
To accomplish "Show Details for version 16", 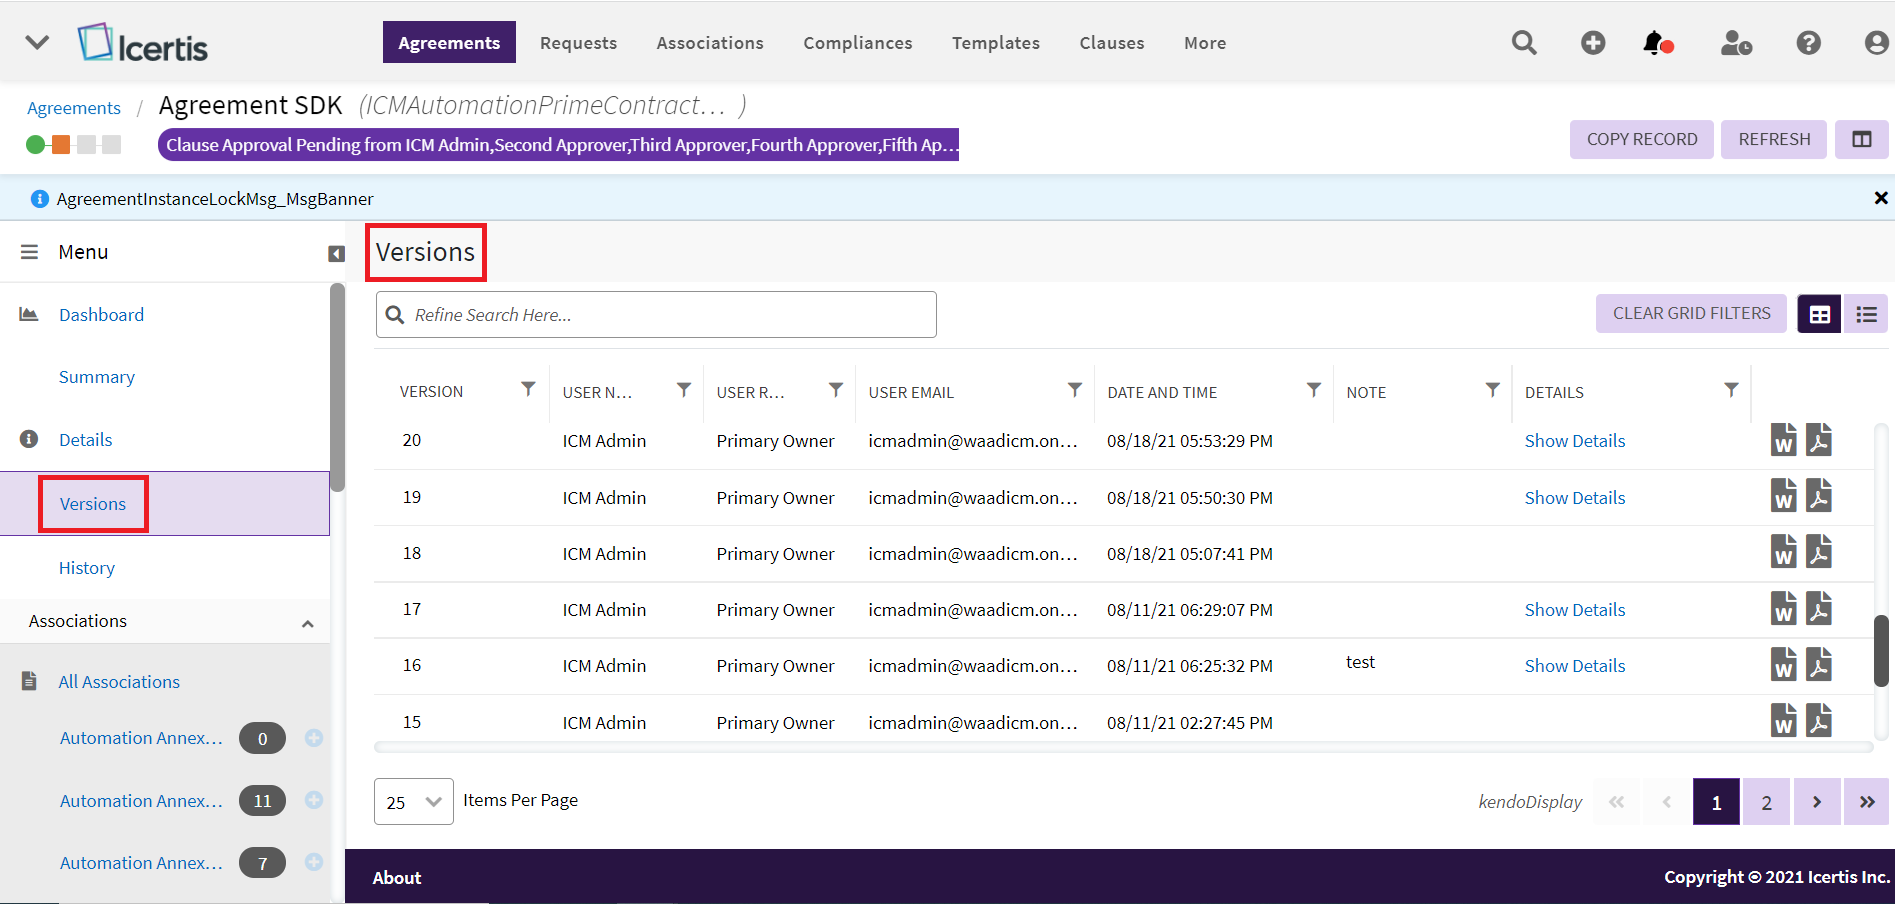I will click(x=1574, y=666).
